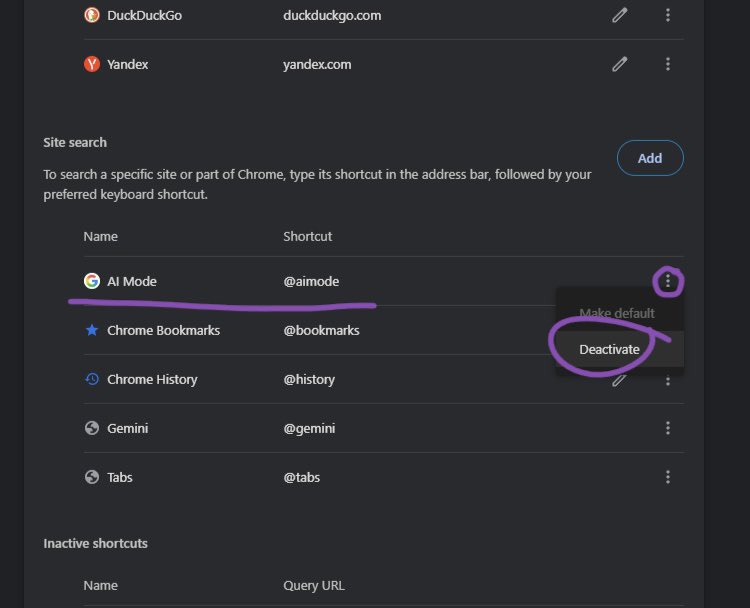
Task: Select the @bookmarks shortcut text
Action: [x=321, y=331]
